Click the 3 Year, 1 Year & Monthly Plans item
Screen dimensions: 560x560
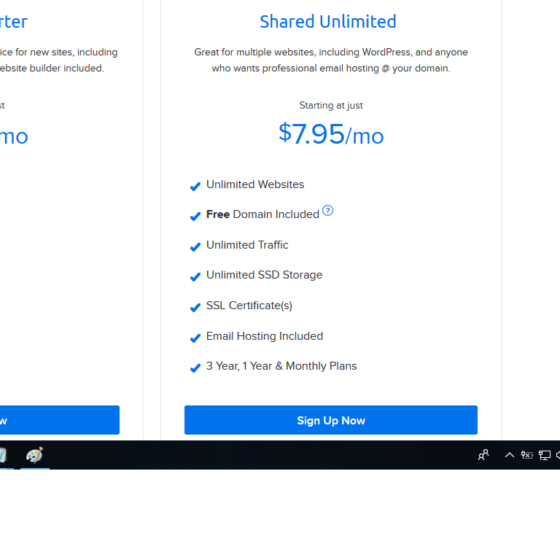pos(281,366)
